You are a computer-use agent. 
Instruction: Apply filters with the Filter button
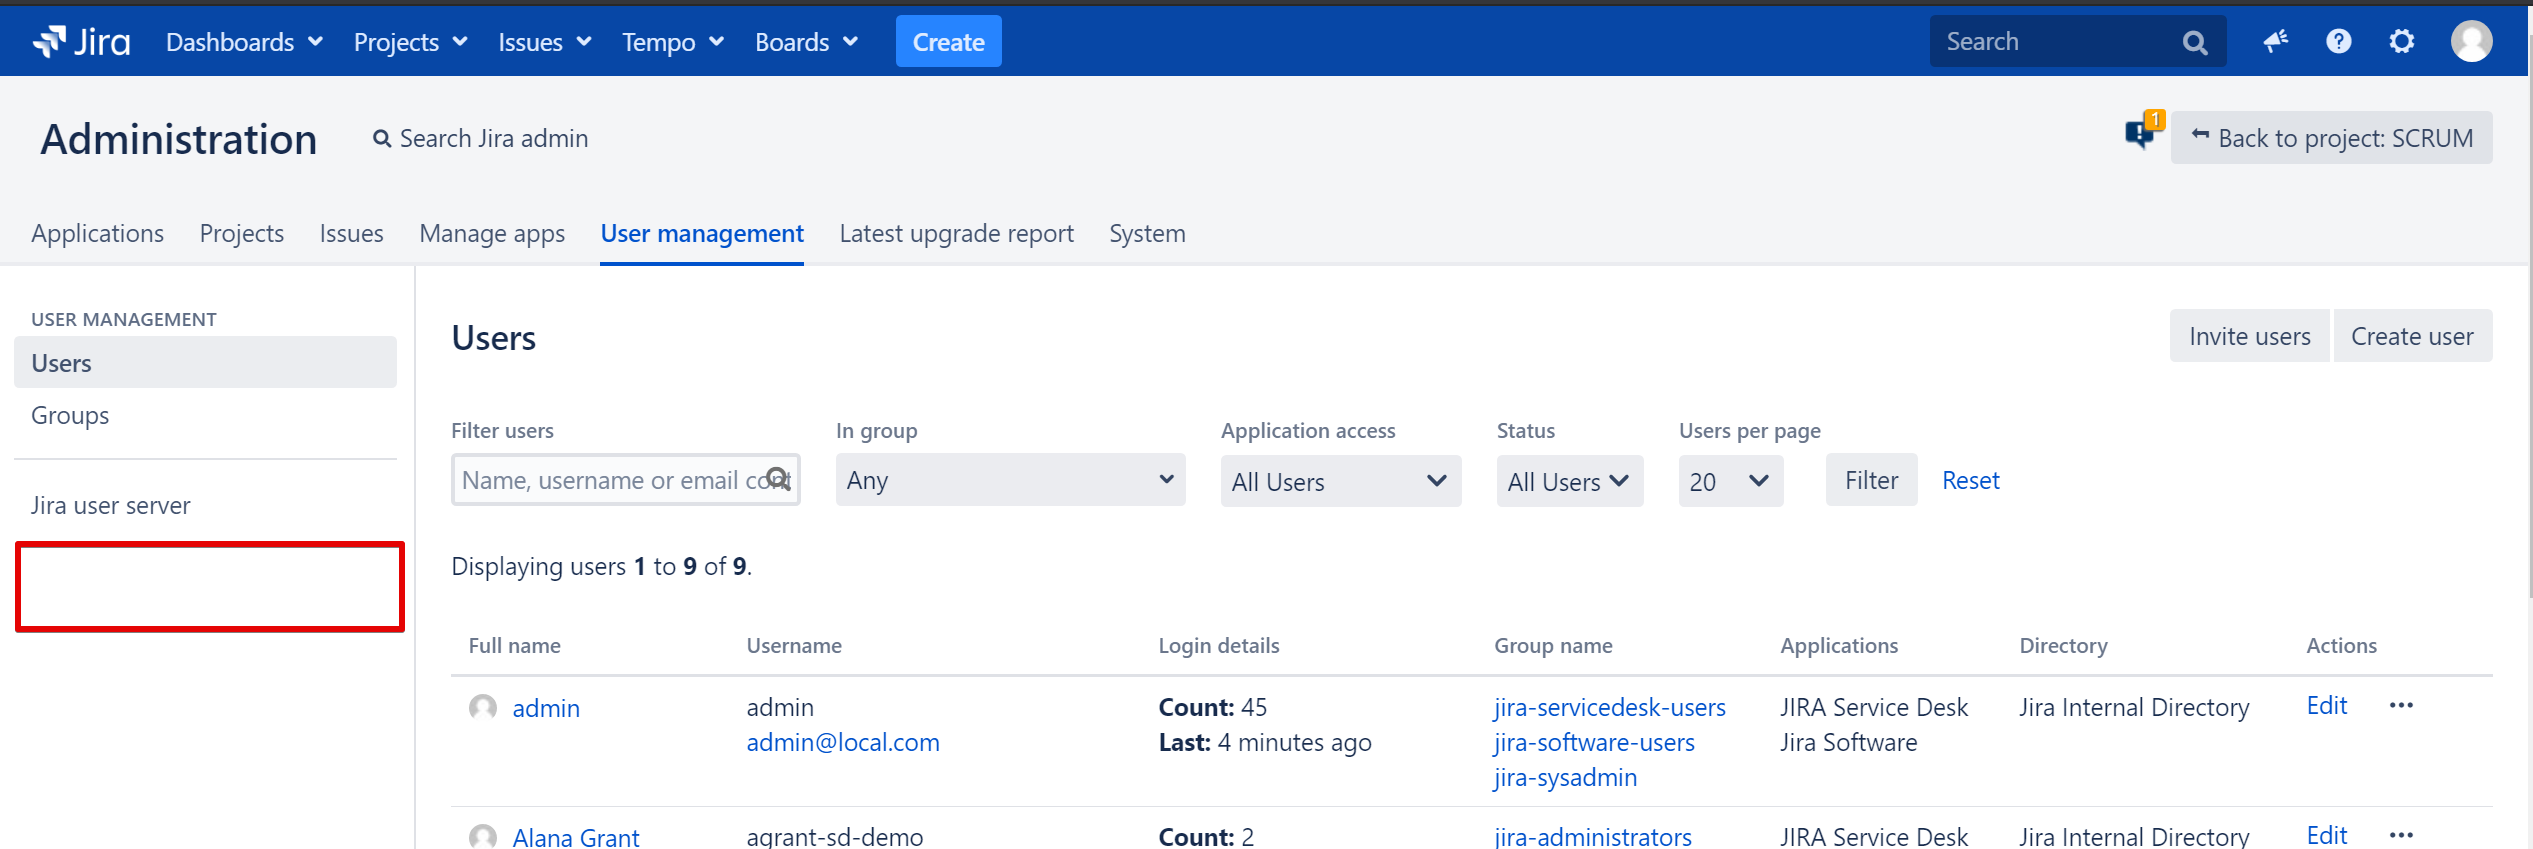tap(1871, 480)
